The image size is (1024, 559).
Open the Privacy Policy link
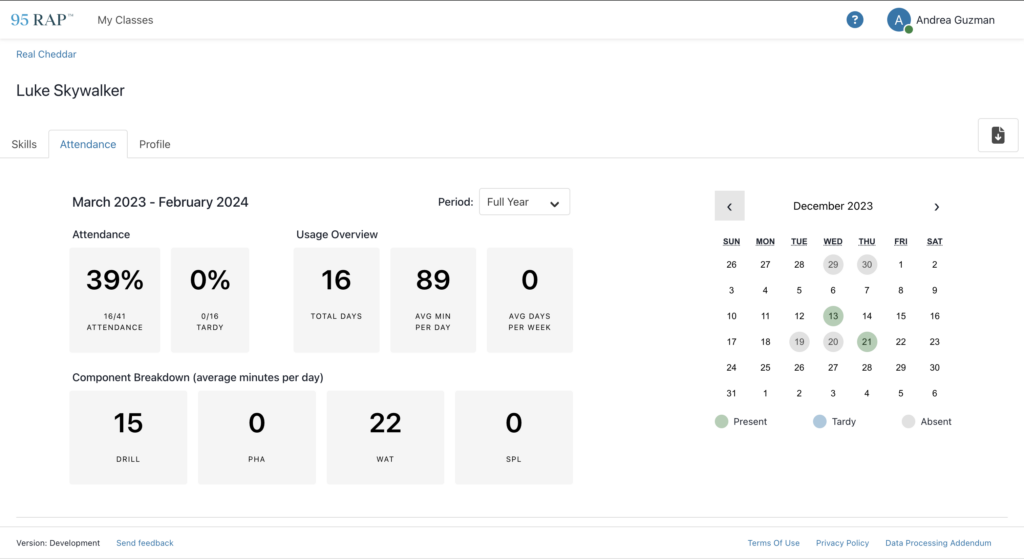coord(842,543)
